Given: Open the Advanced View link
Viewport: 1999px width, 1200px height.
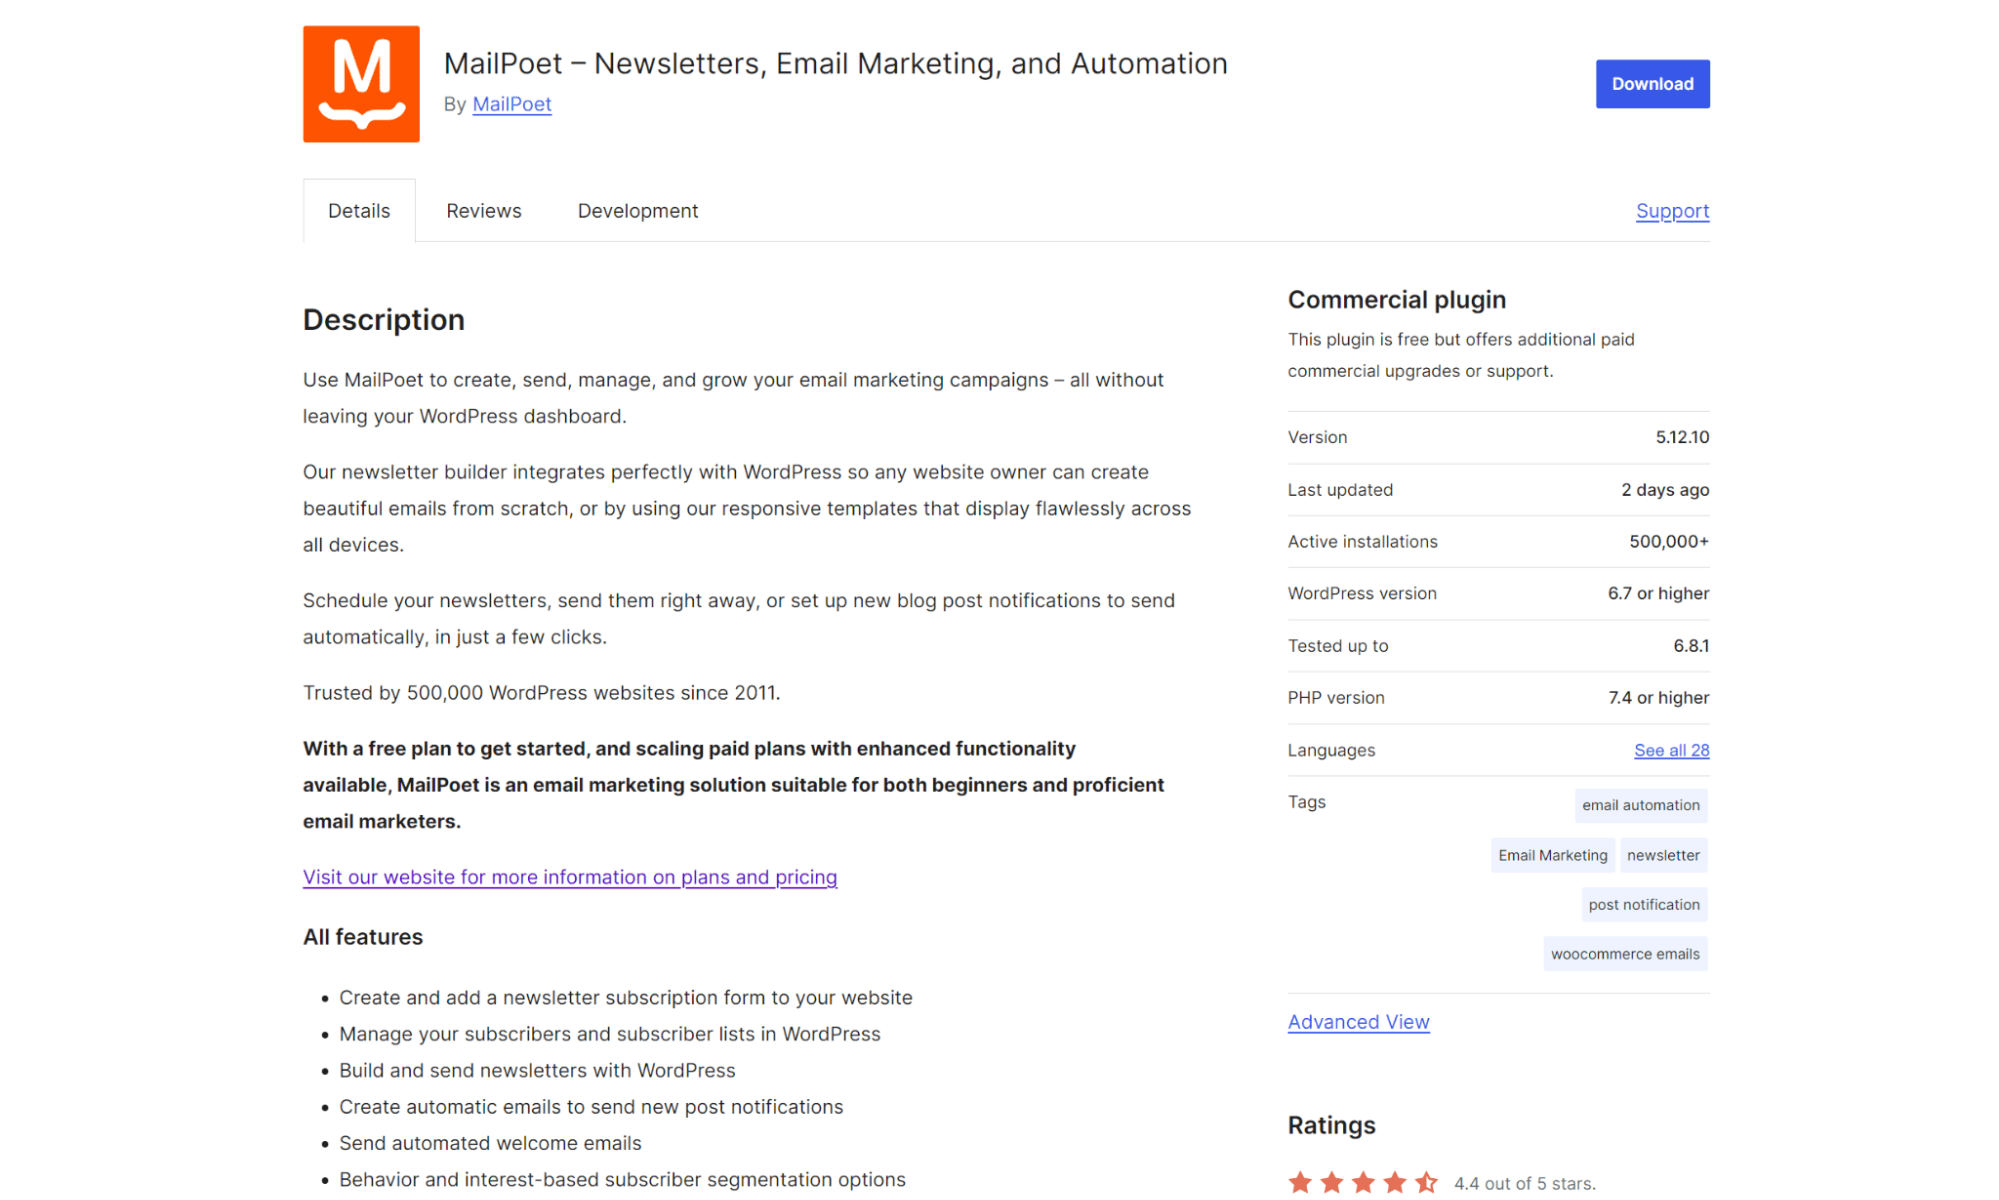Looking at the screenshot, I should point(1358,1022).
